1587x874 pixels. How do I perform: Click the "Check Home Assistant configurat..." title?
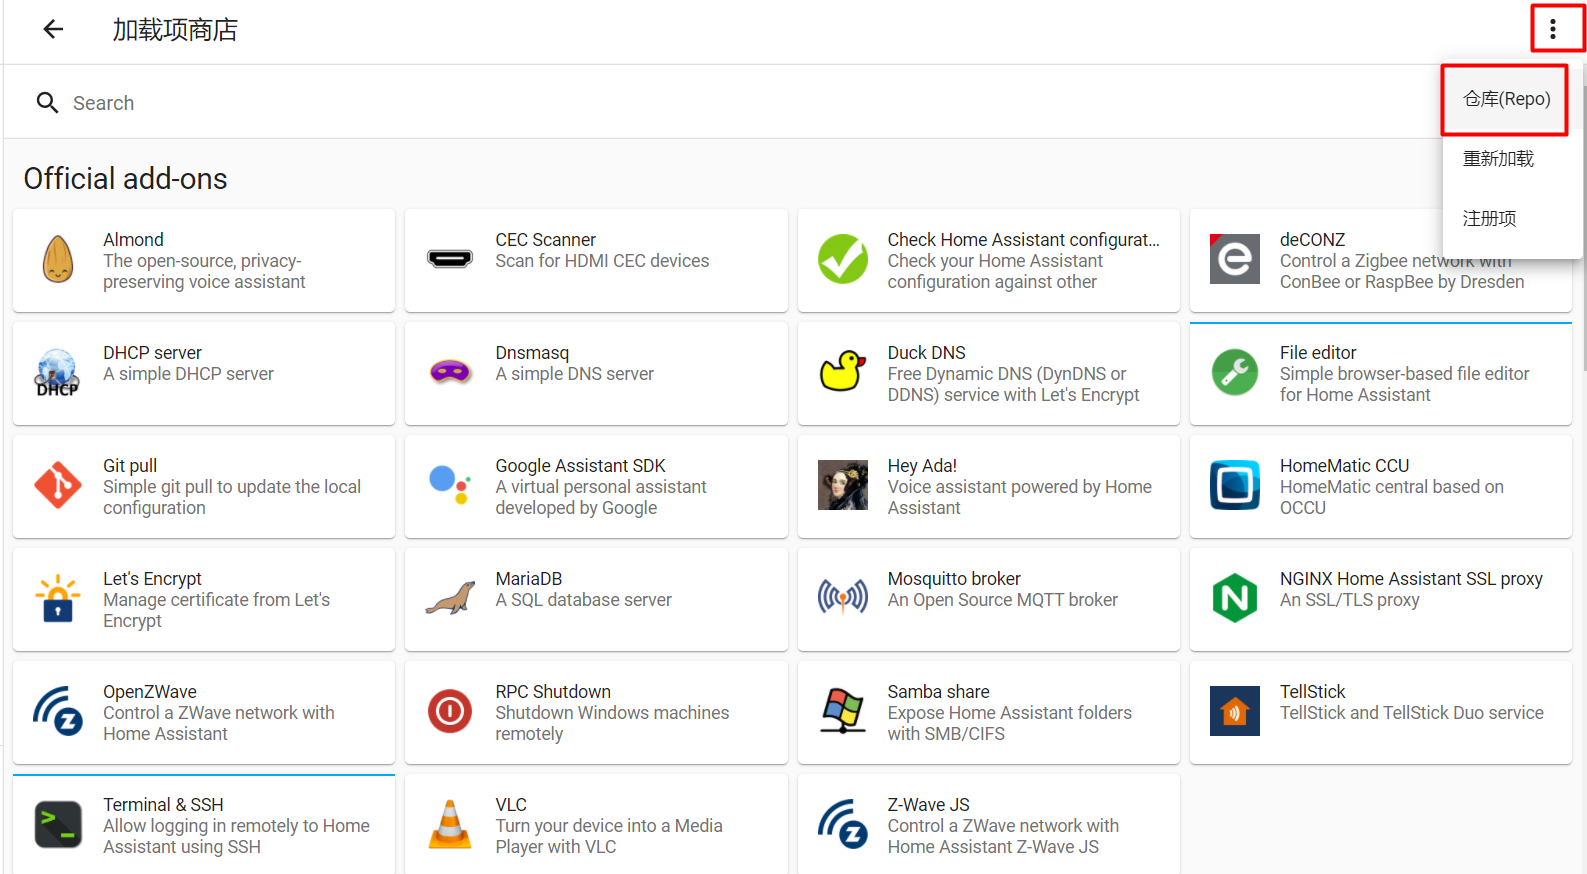pos(1023,240)
